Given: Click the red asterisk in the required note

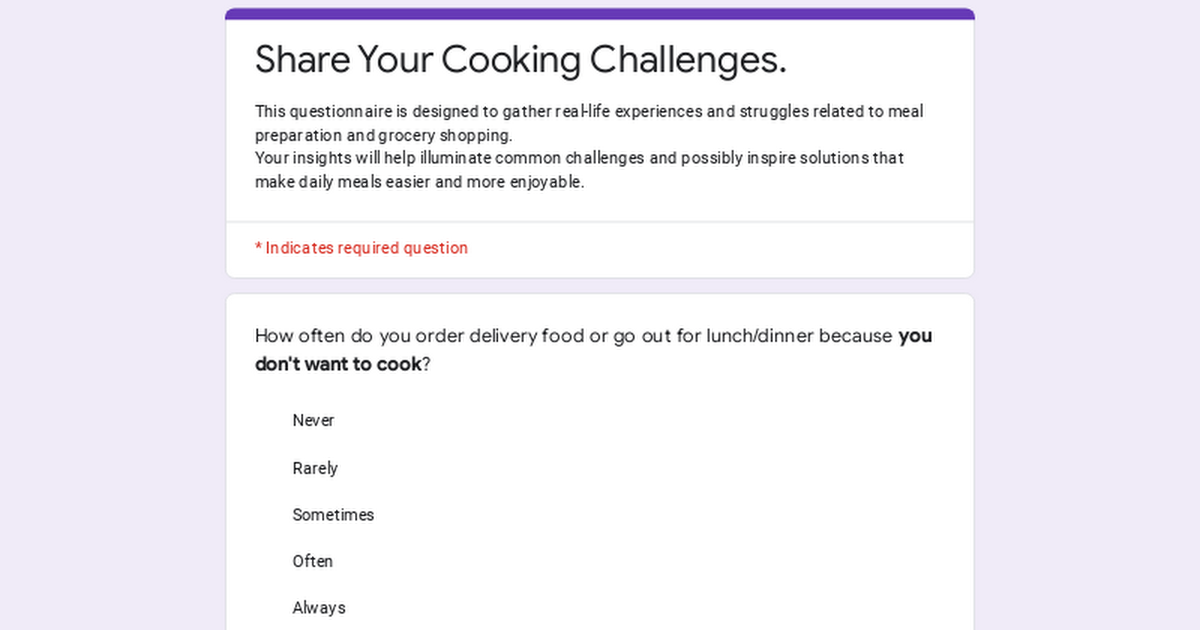Looking at the screenshot, I should coord(258,246).
